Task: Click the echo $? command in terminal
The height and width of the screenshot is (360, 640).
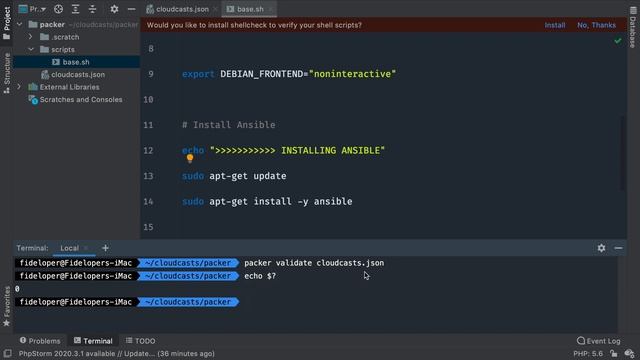Action: [x=260, y=276]
